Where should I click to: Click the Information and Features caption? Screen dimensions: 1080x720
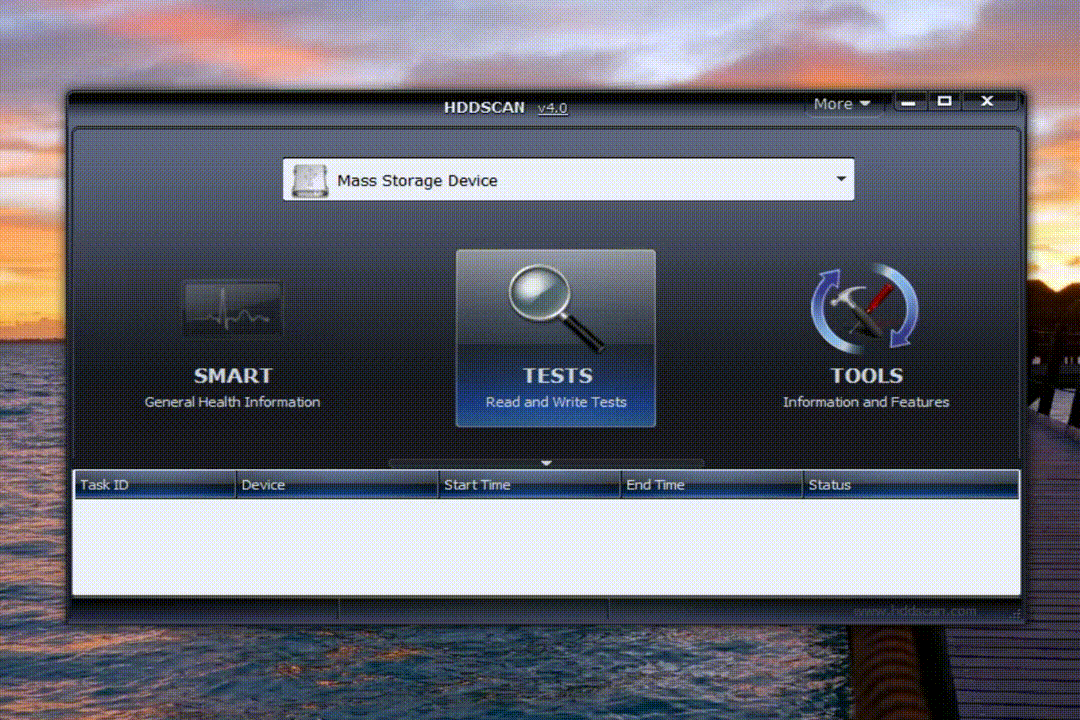866,402
